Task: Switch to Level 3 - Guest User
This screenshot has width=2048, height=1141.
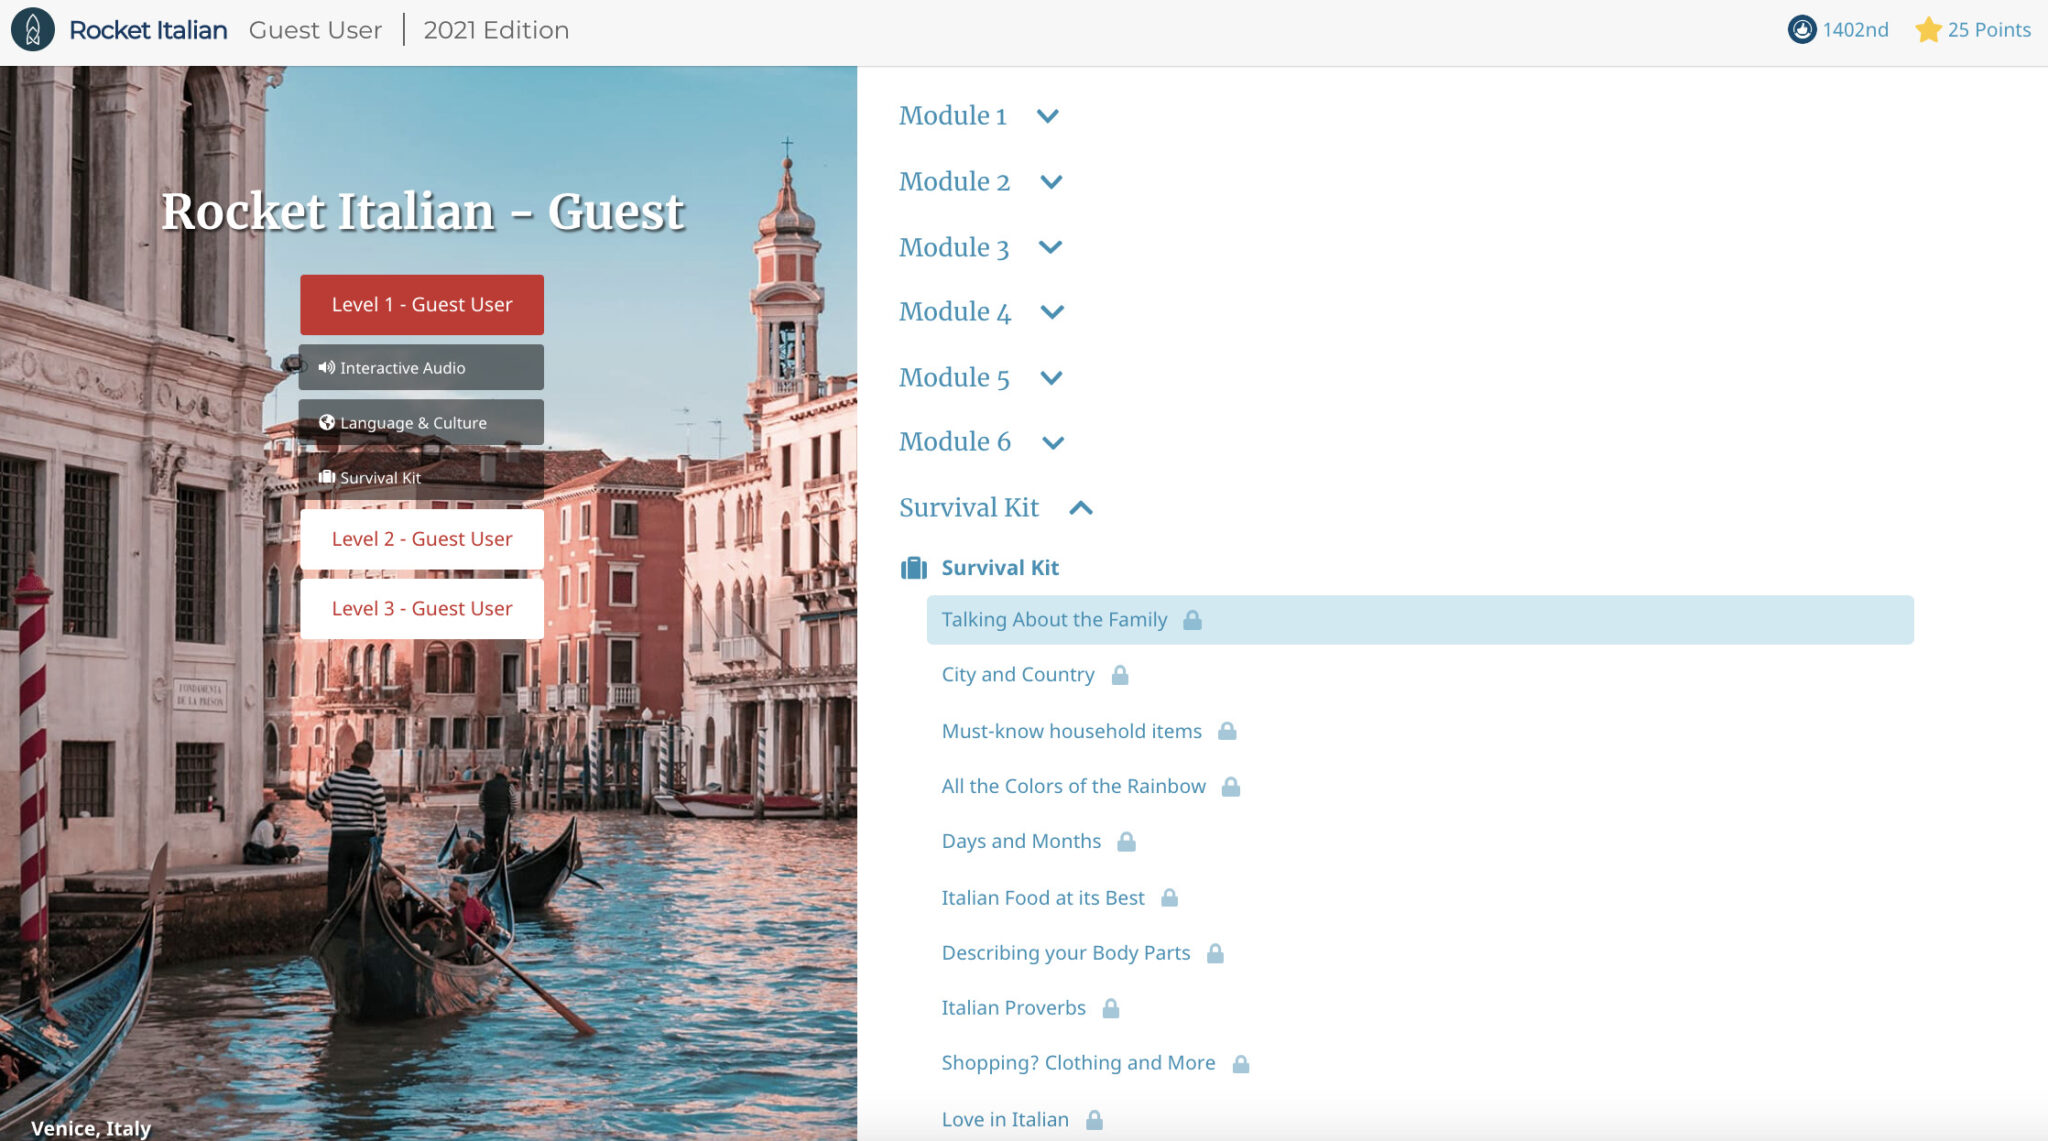Action: [x=422, y=609]
